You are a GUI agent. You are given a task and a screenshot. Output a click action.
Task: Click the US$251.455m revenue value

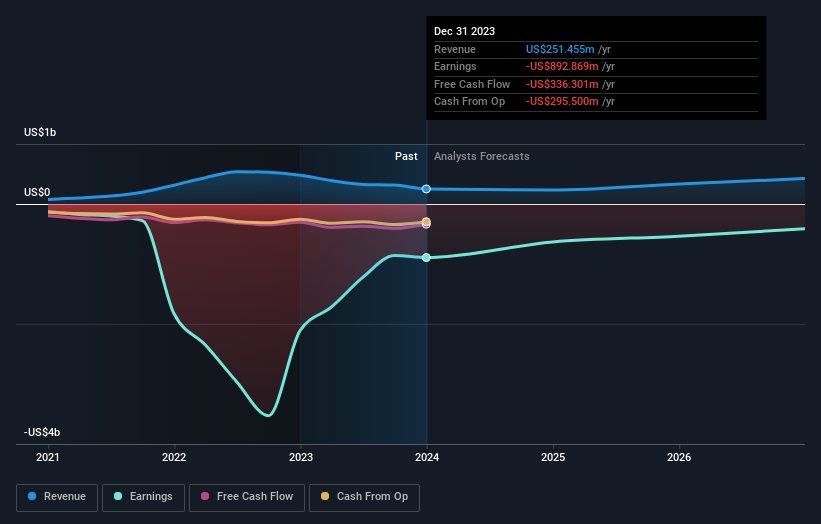click(x=560, y=49)
